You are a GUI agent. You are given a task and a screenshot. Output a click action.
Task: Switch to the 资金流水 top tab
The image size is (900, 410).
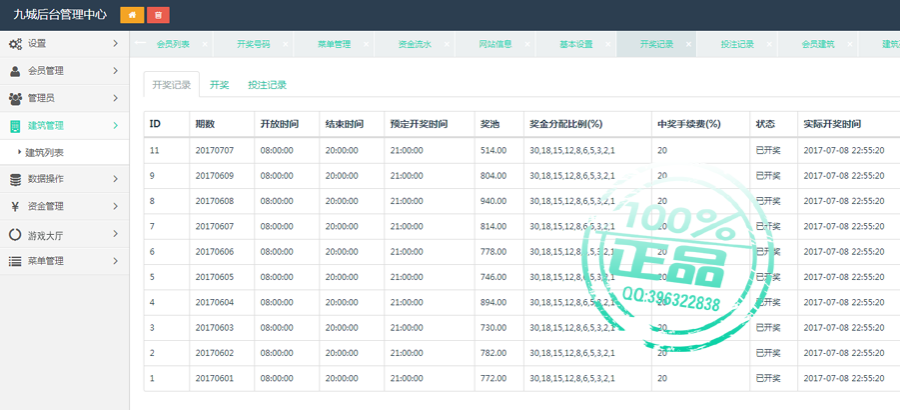point(414,44)
